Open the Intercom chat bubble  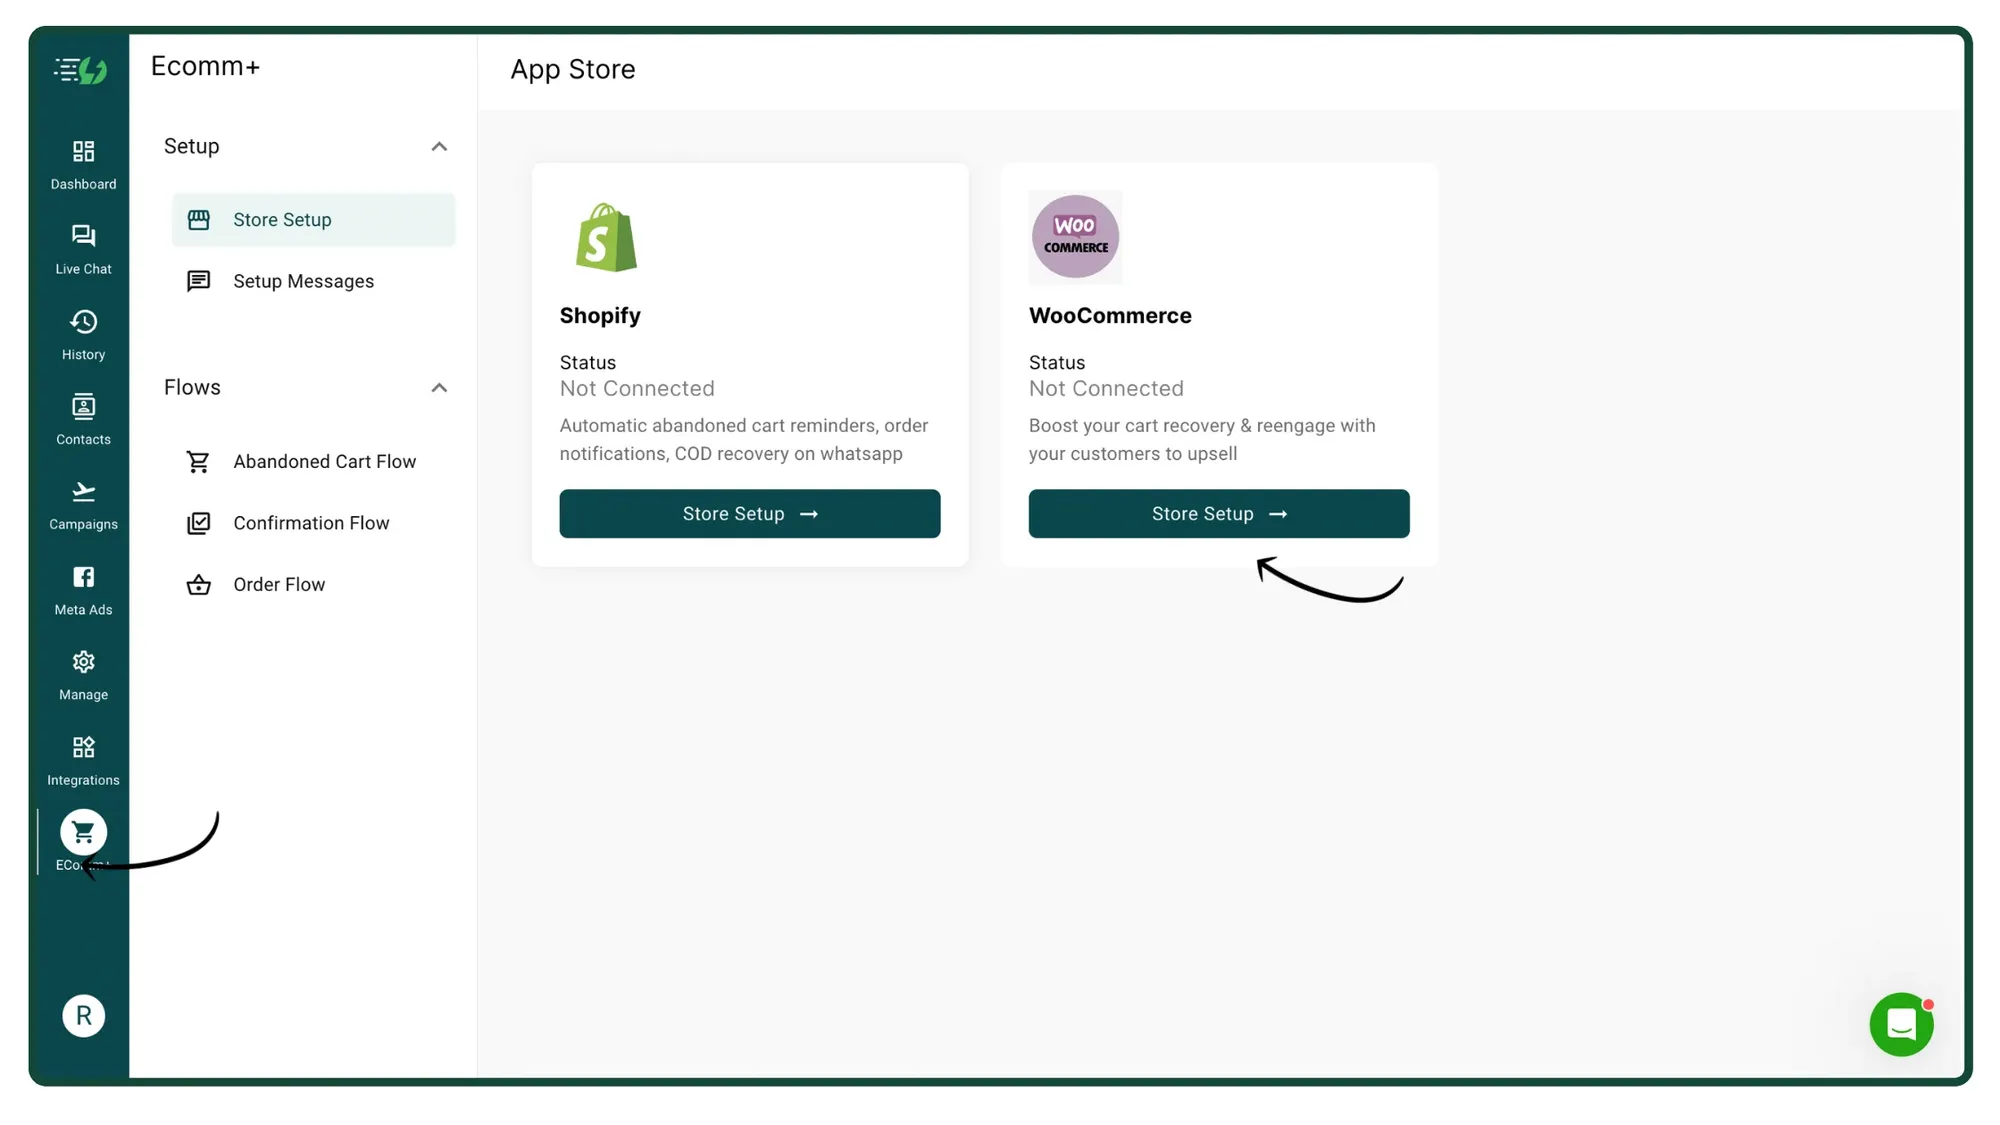tap(1901, 1024)
